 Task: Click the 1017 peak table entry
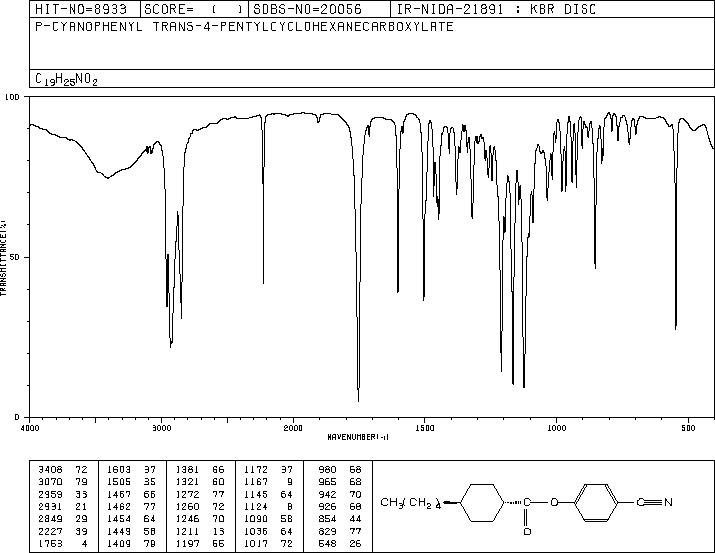[269, 544]
